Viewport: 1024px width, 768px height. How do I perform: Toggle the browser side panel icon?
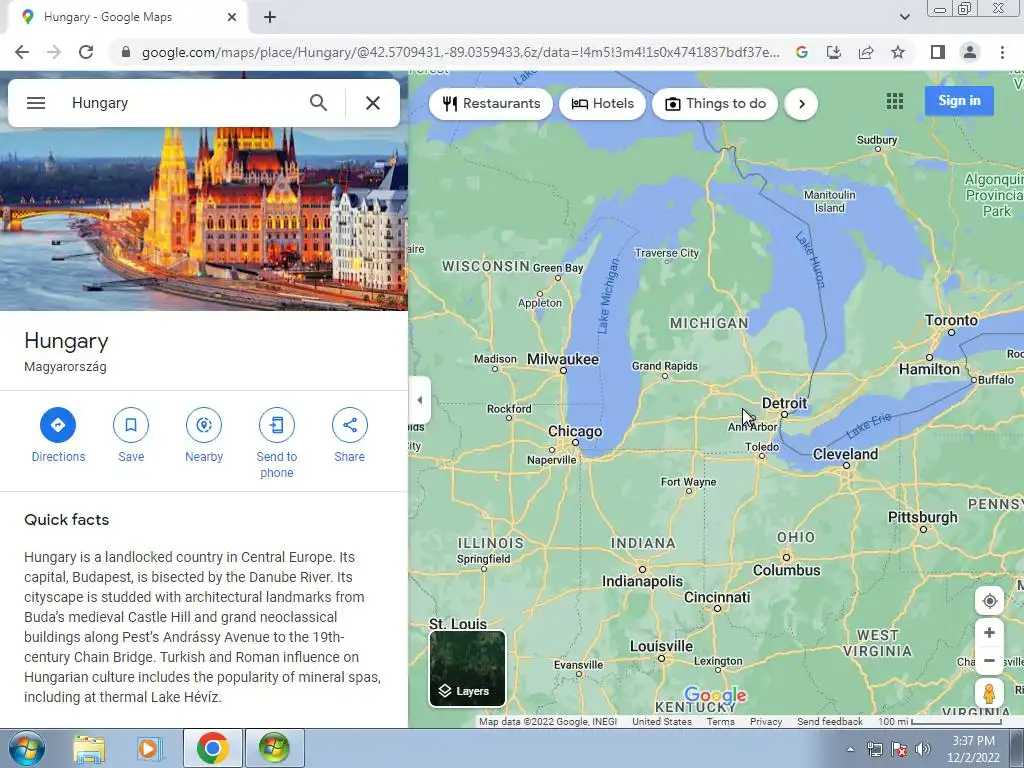tap(938, 52)
